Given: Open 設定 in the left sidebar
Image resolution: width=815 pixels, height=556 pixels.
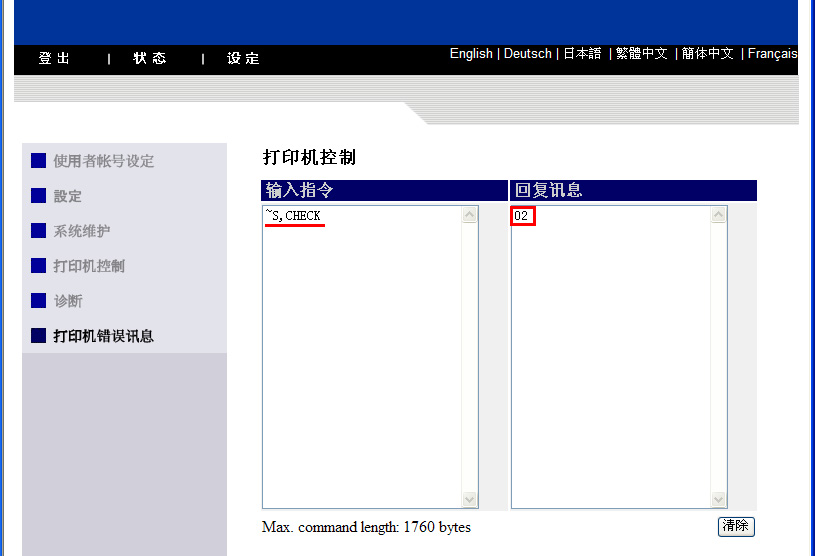Looking at the screenshot, I should point(68,196).
